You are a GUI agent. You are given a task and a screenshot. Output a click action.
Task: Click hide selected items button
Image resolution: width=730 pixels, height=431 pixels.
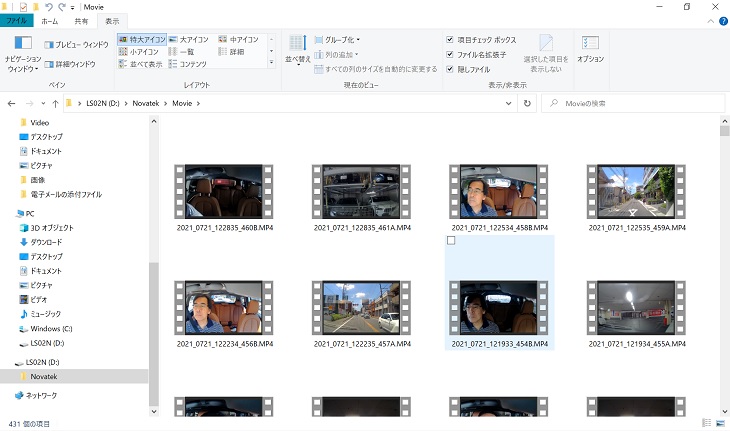(x=546, y=54)
